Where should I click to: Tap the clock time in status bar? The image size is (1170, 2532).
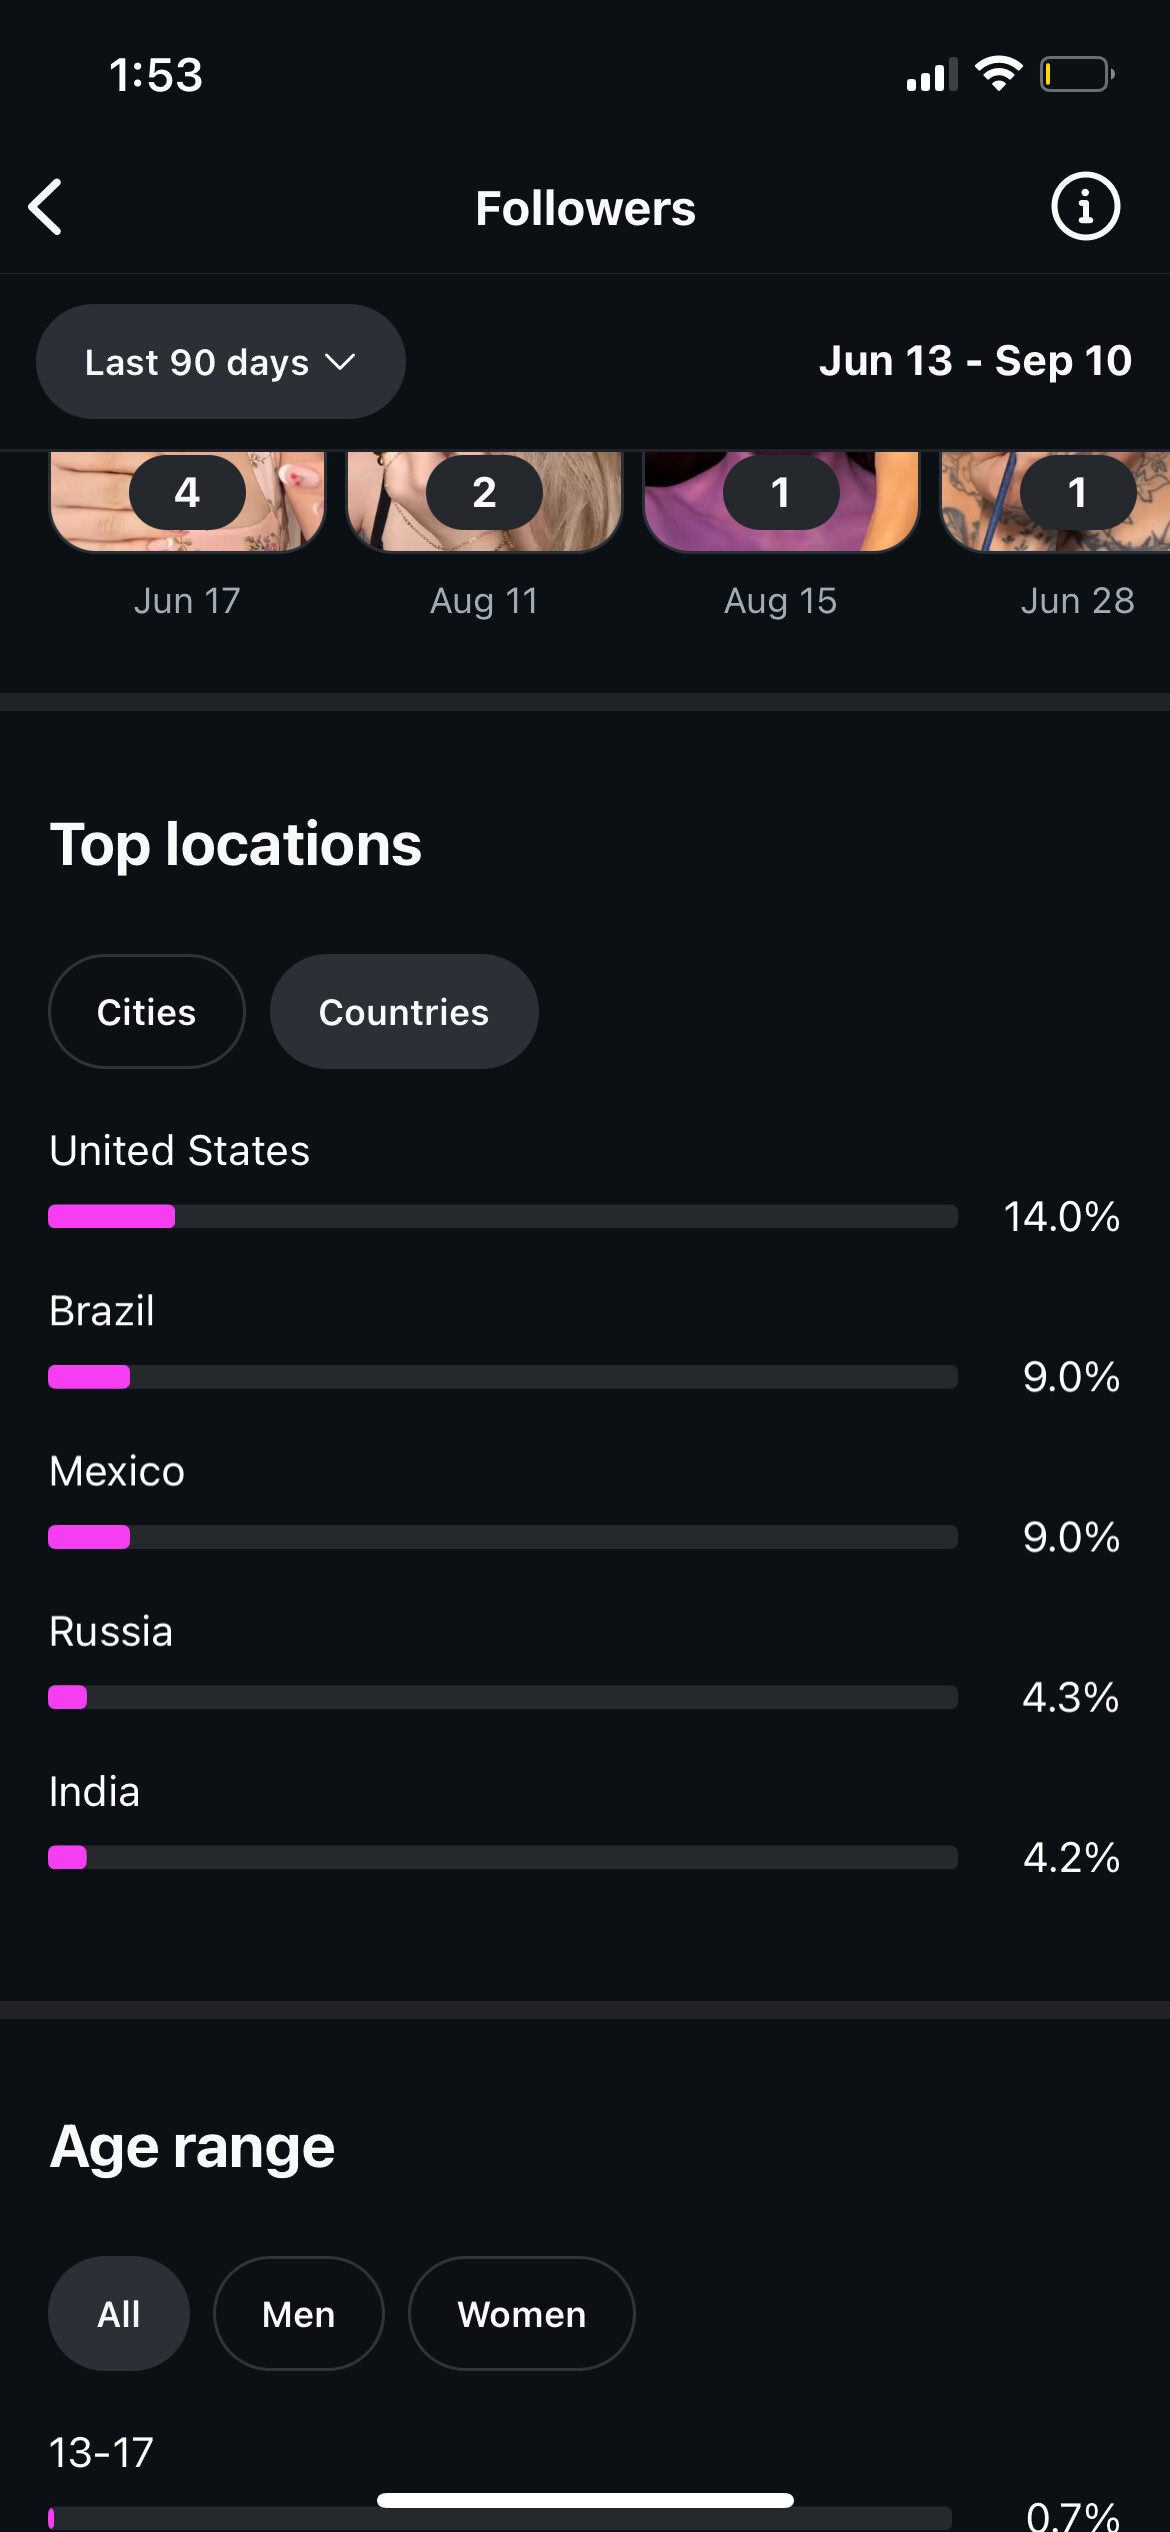click(x=156, y=75)
